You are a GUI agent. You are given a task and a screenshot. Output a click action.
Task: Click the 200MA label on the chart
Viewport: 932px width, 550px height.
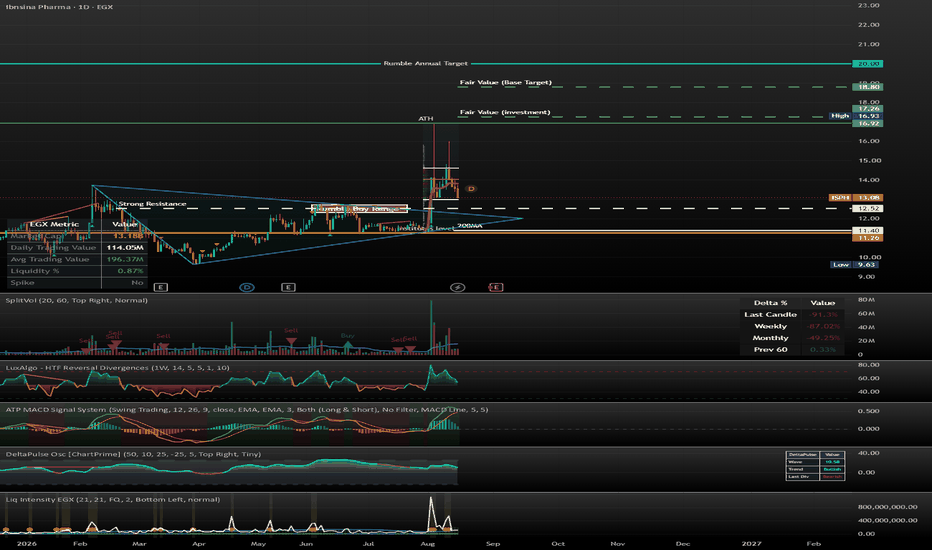(470, 226)
